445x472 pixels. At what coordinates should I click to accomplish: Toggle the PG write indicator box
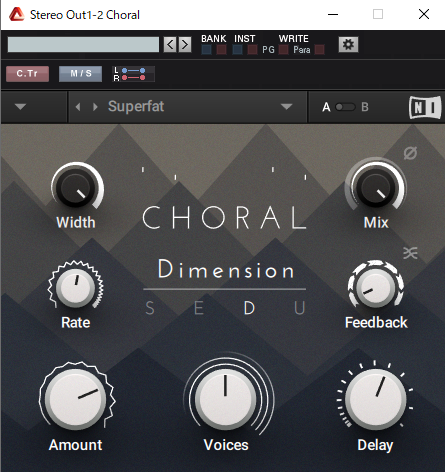(x=283, y=50)
